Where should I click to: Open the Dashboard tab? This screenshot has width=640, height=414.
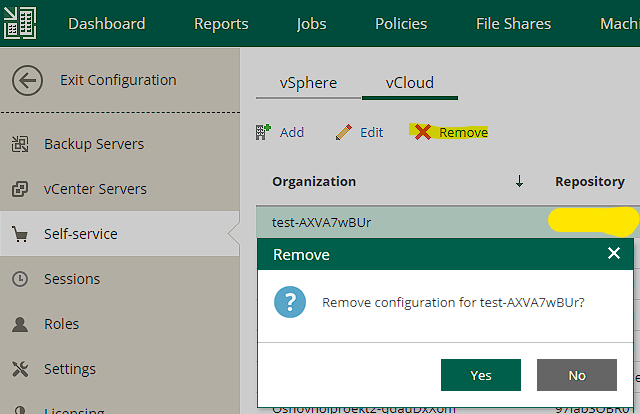[107, 24]
